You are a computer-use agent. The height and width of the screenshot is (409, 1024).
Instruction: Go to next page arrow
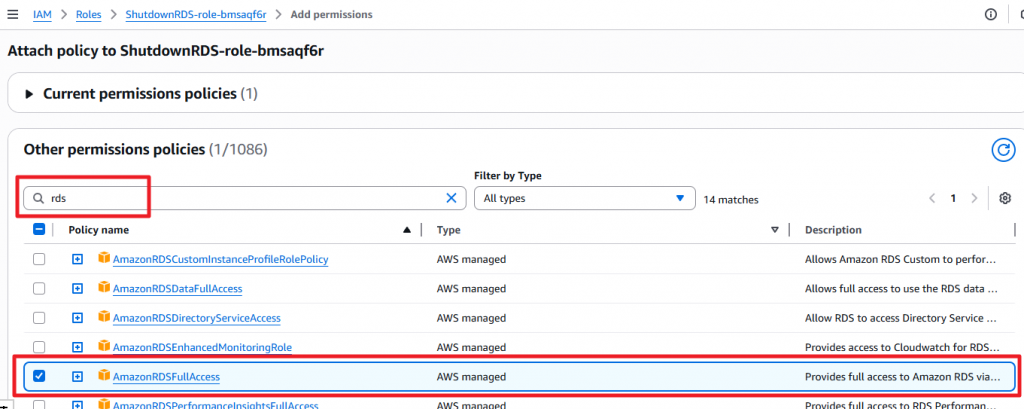tap(974, 199)
